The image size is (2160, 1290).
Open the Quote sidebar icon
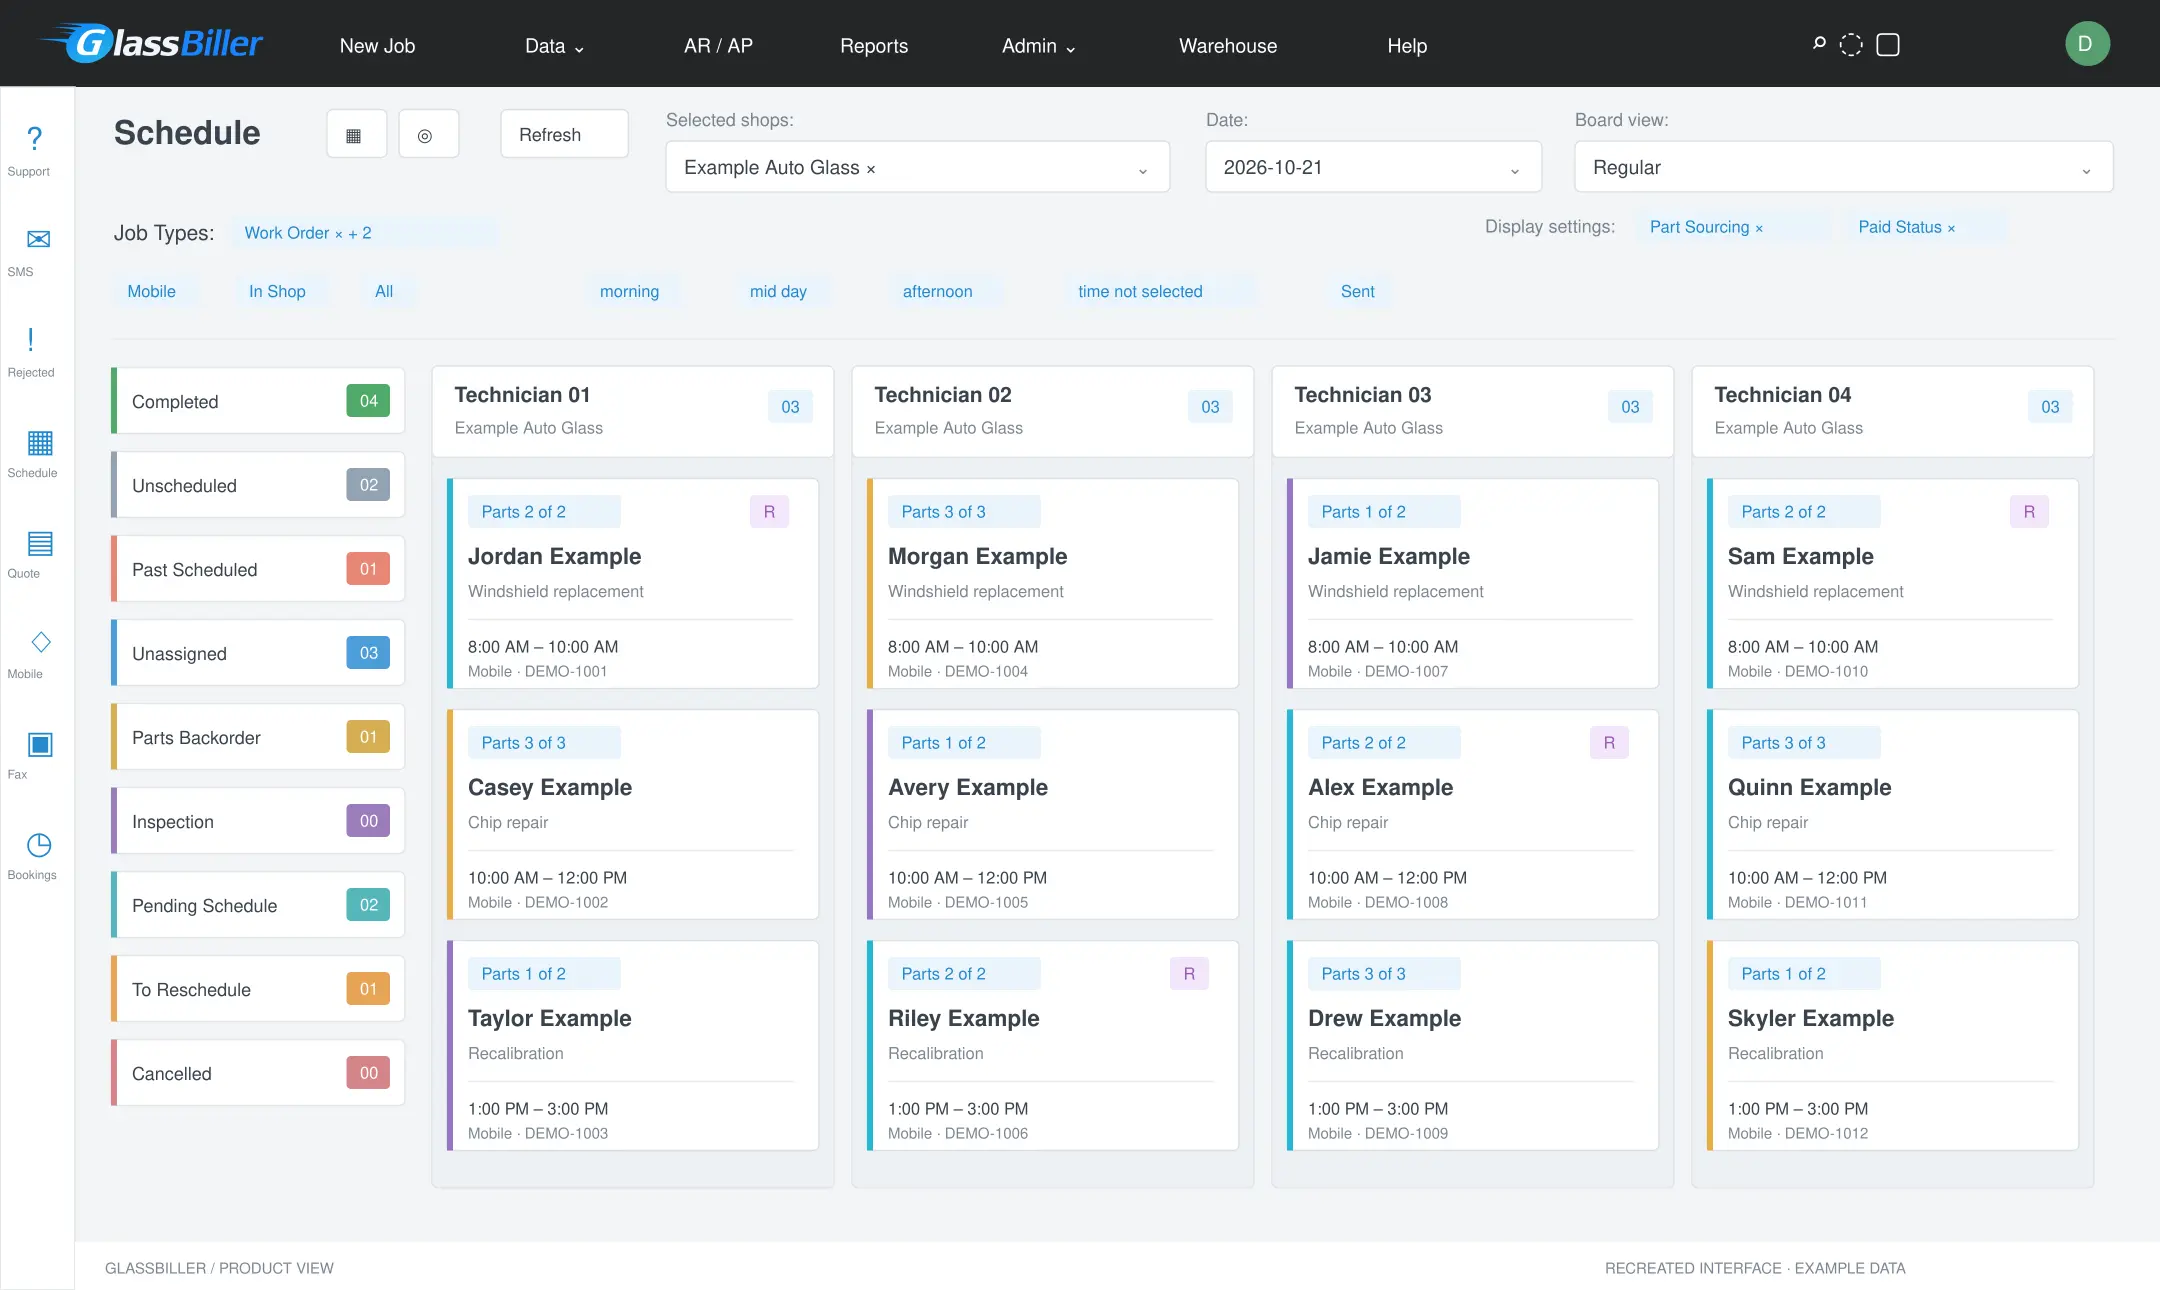40,543
